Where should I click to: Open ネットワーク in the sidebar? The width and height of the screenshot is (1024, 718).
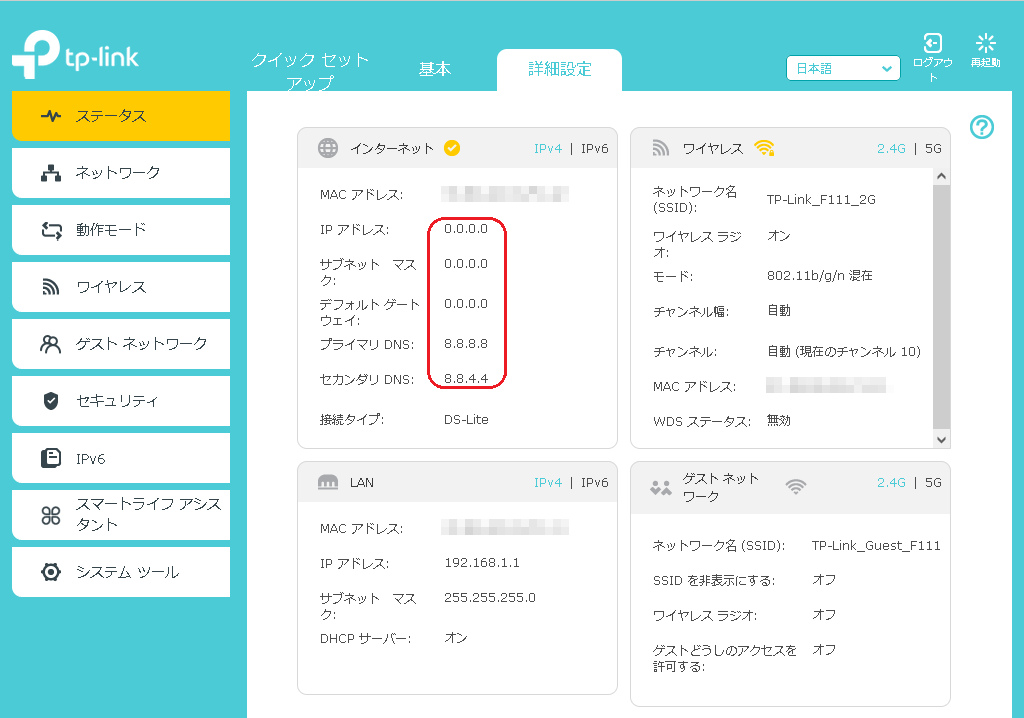[120, 173]
